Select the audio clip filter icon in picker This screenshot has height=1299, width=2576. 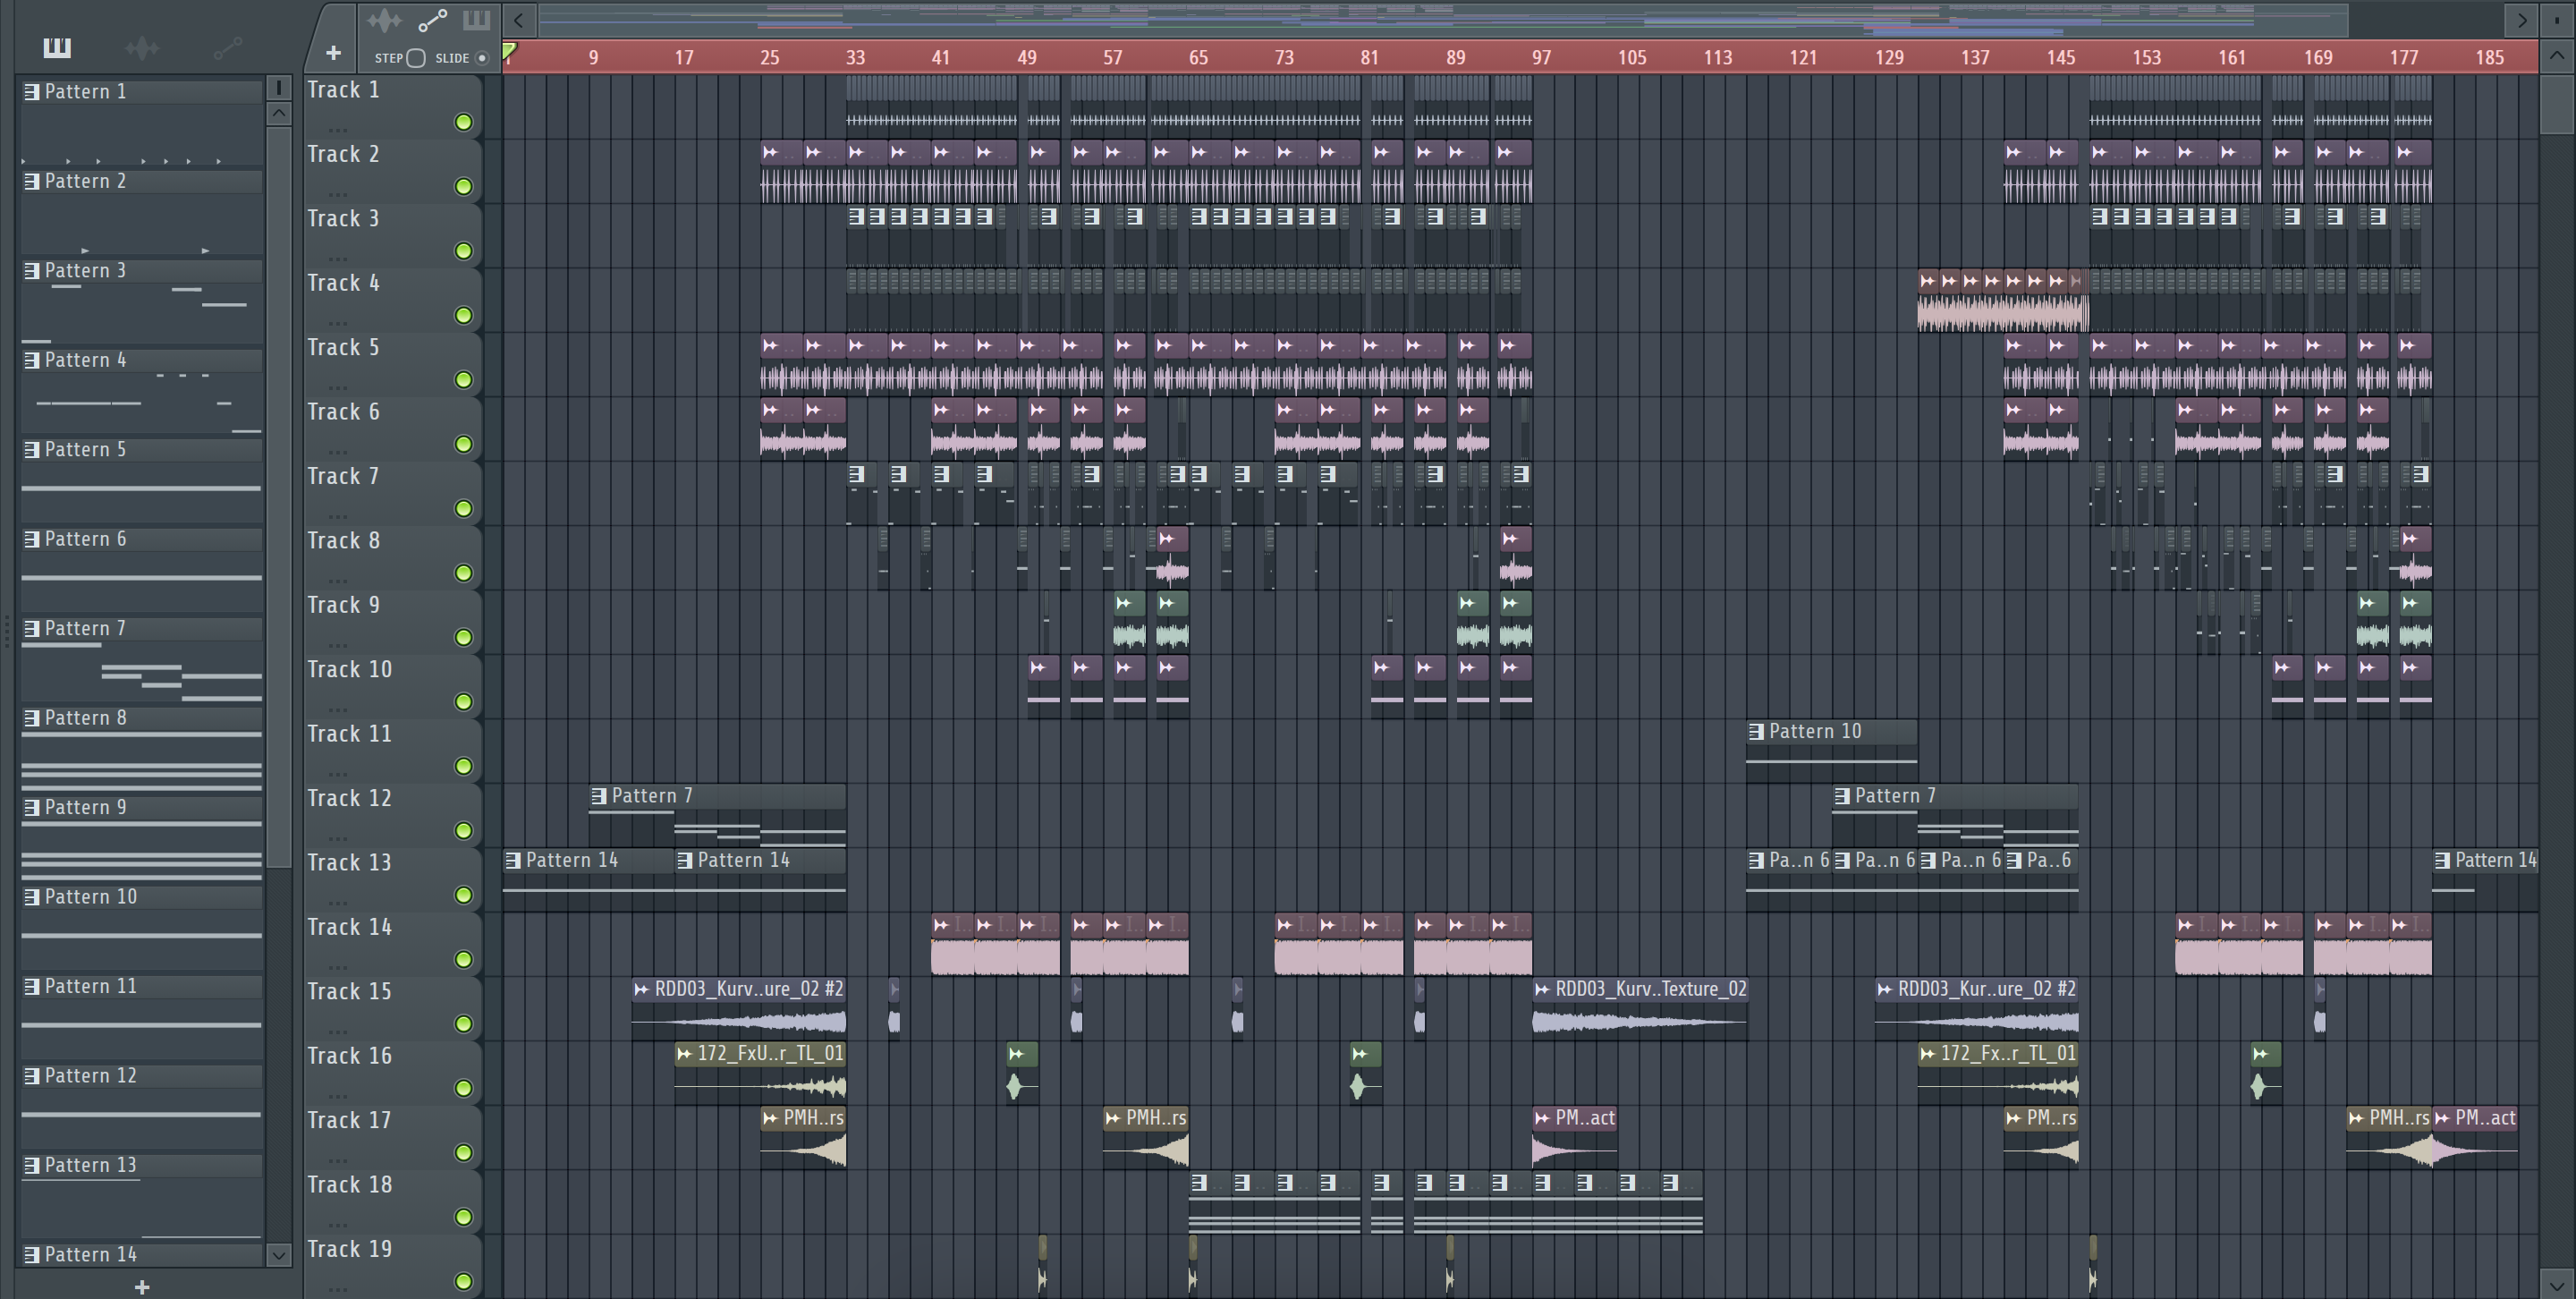pyautogui.click(x=142, y=48)
